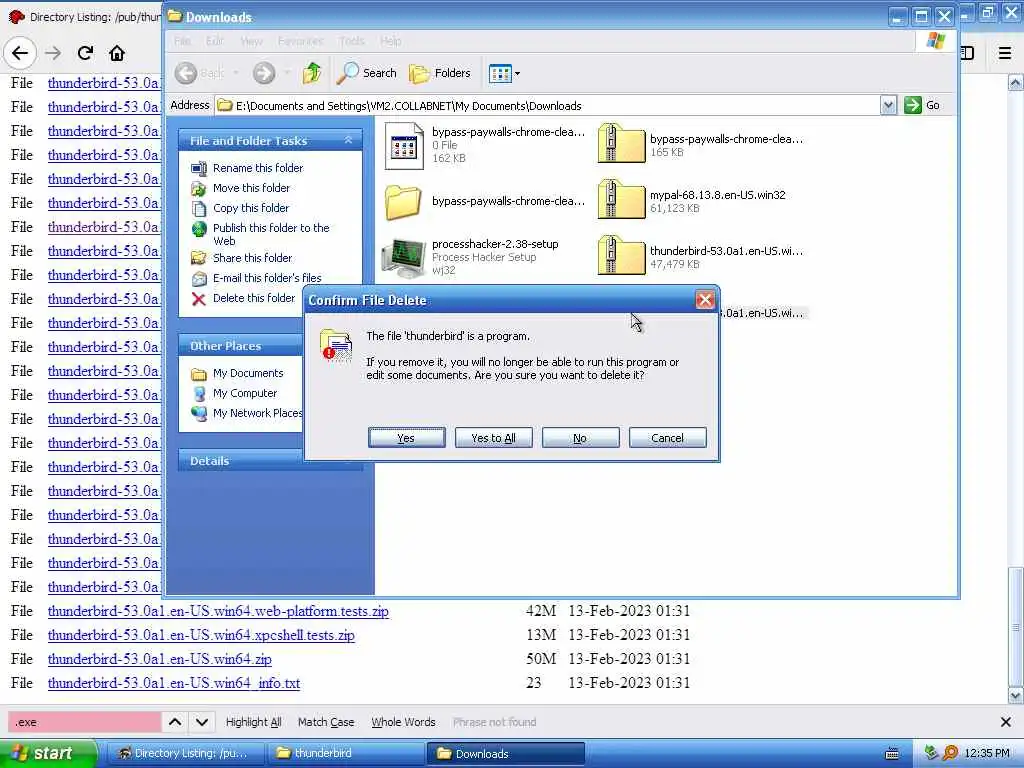
Task: Open win64.web-platform.tests.zip link
Action: pos(218,611)
